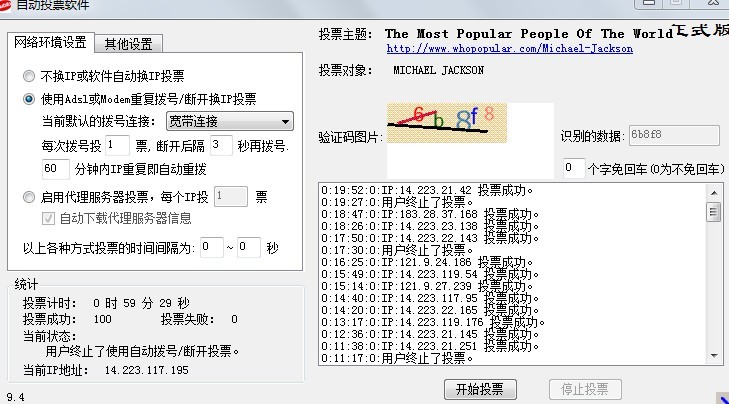
Task: Click the 开始投票 button
Action: [480, 389]
